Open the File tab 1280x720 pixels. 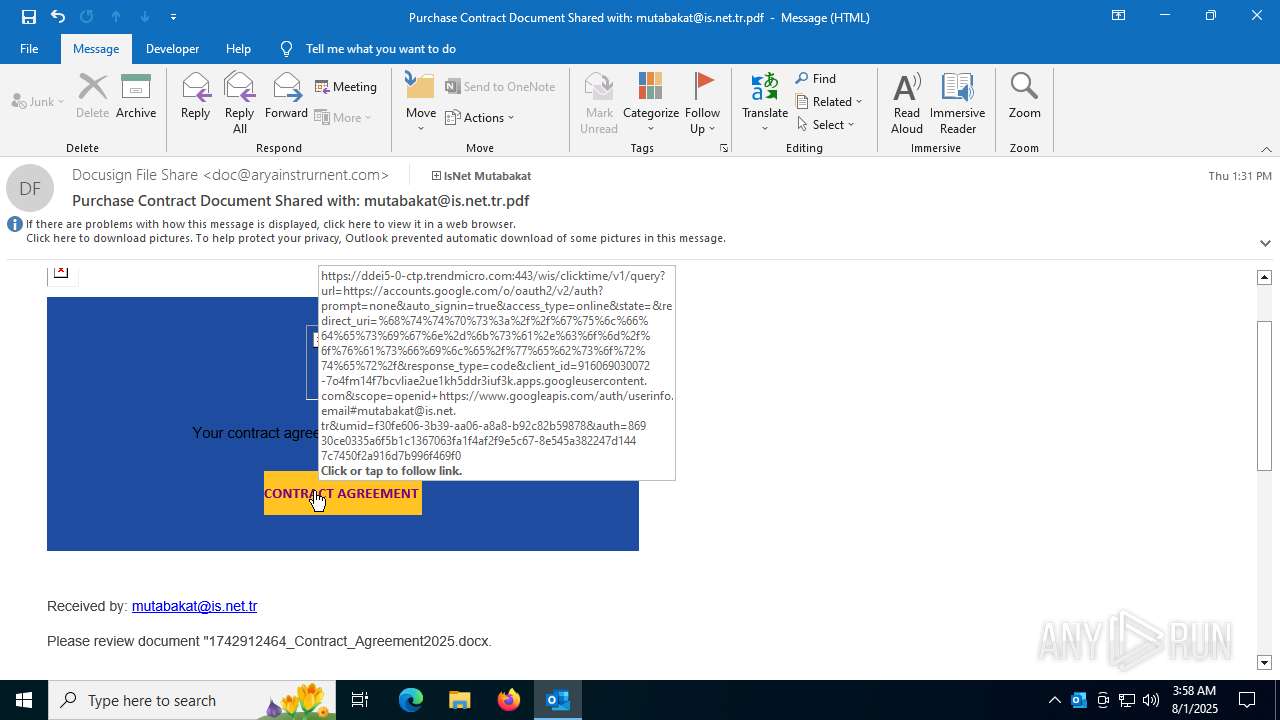pos(29,48)
